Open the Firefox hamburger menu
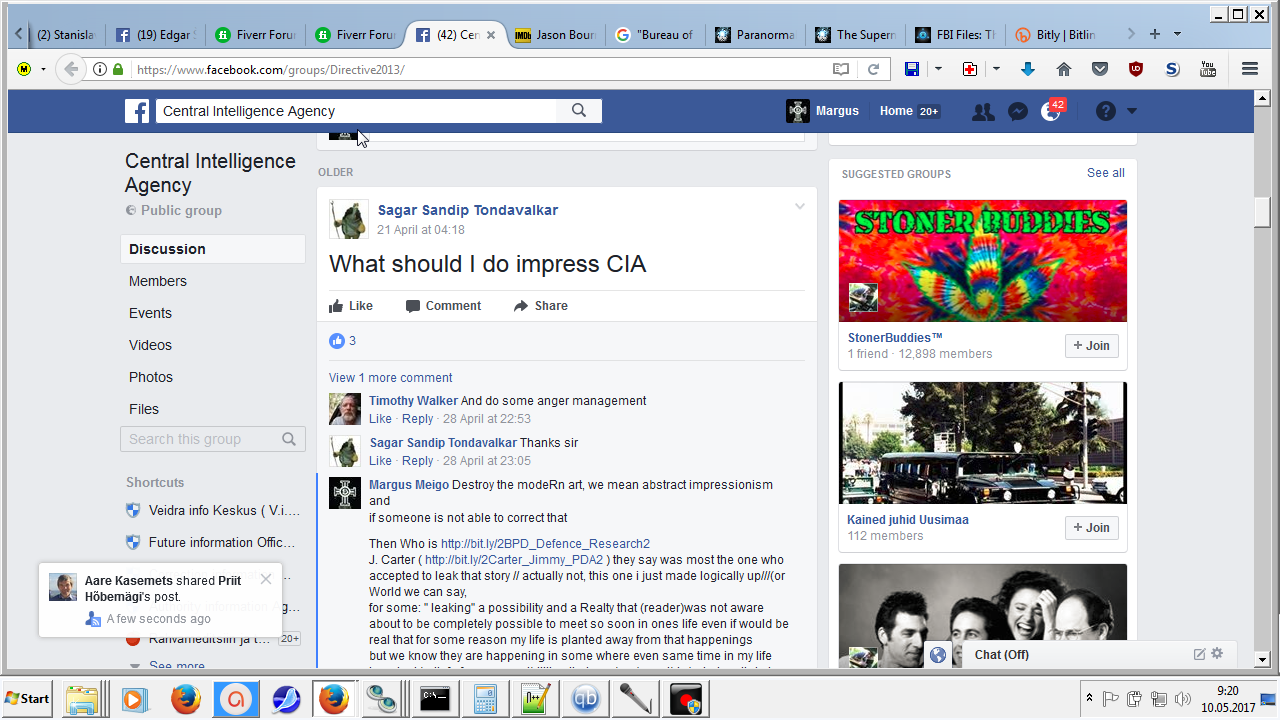The height and width of the screenshot is (720, 1280). click(1250, 69)
